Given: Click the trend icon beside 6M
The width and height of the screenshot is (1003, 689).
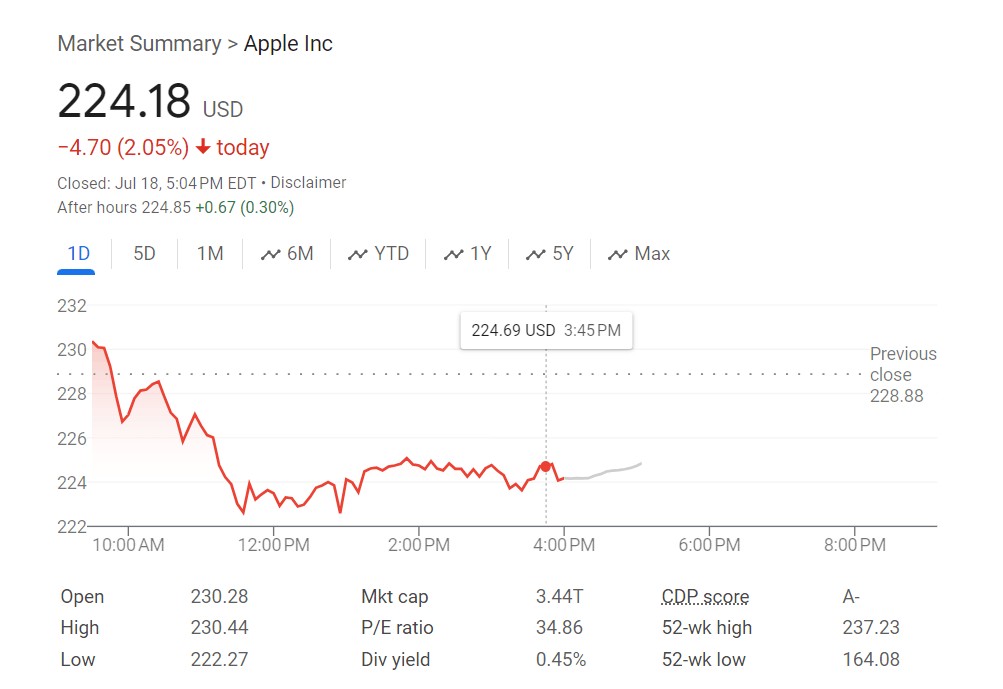Looking at the screenshot, I should coord(270,255).
